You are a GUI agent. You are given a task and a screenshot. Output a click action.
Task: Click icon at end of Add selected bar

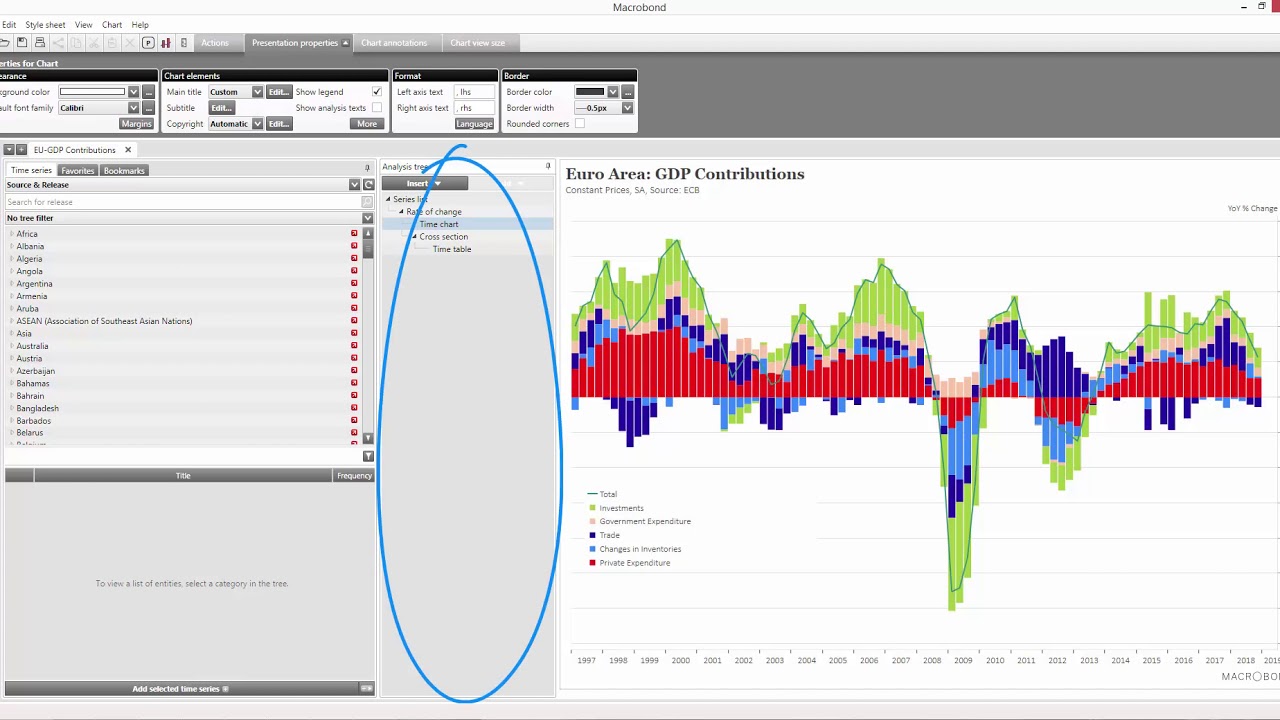click(x=366, y=688)
